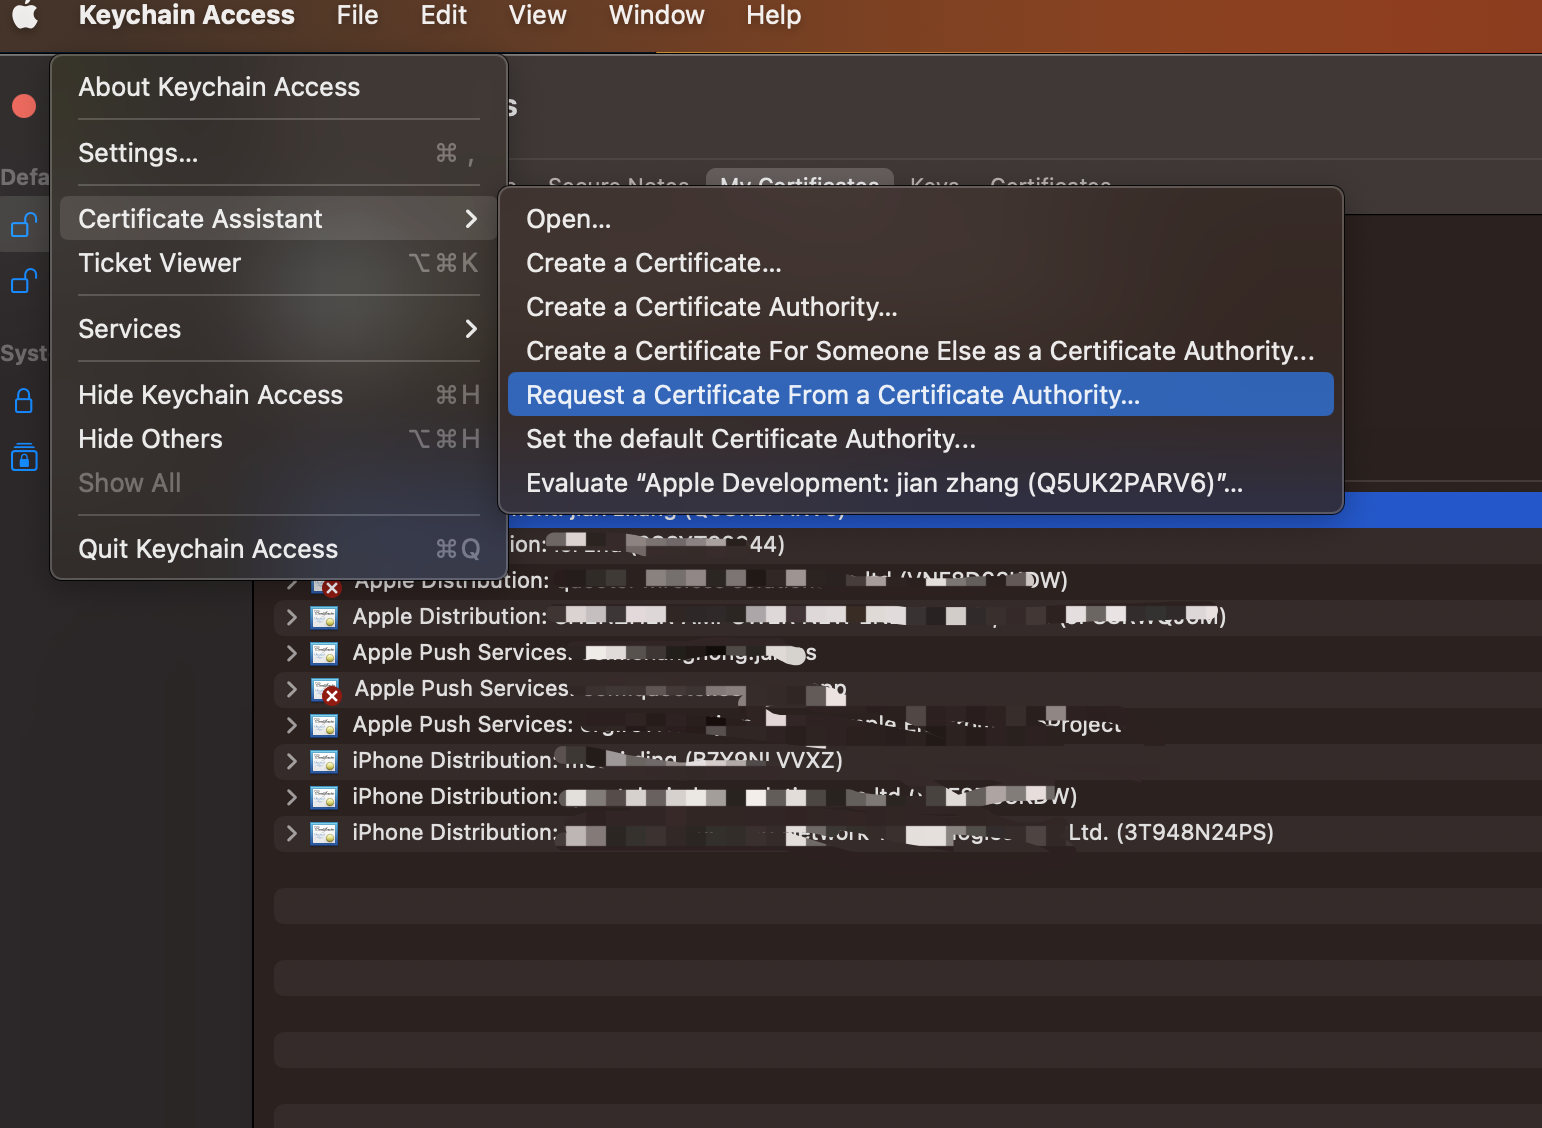Open the File menu
Viewport: 1542px width, 1128px height.
(x=357, y=15)
